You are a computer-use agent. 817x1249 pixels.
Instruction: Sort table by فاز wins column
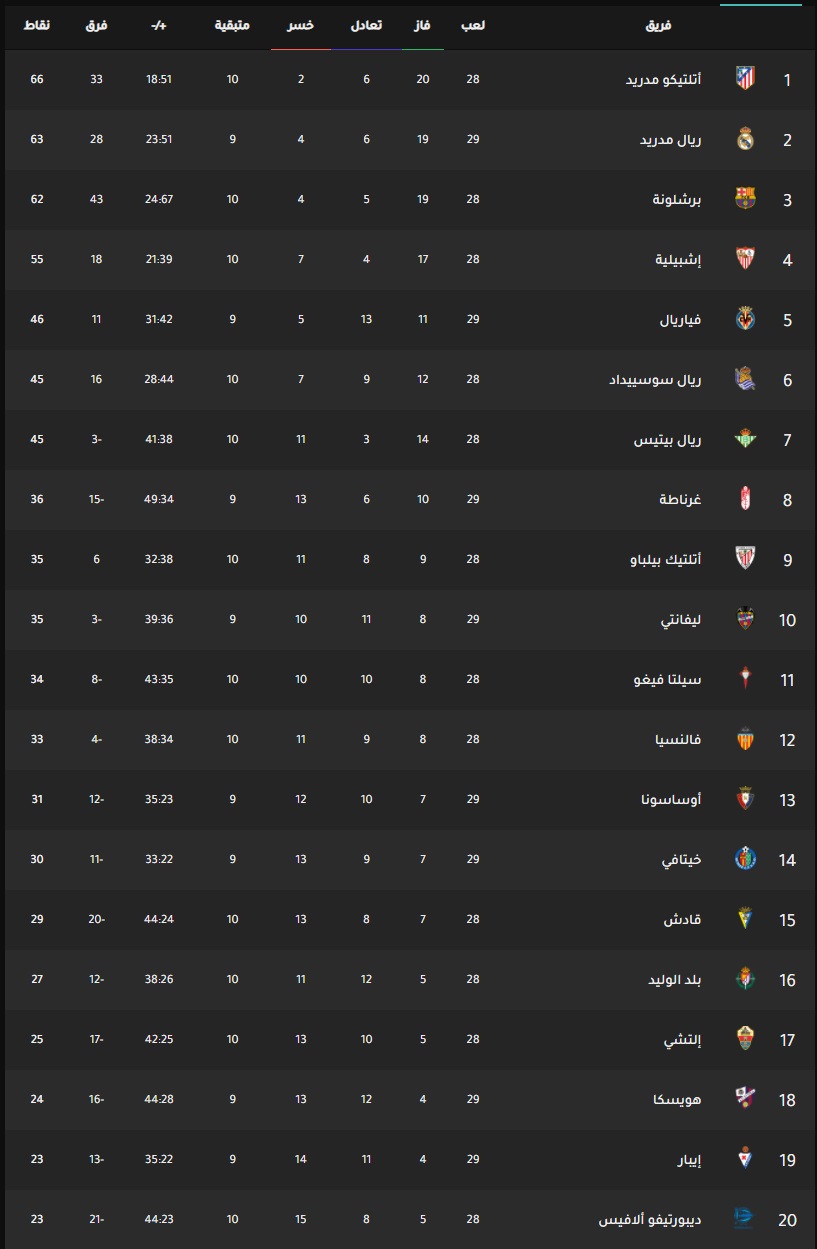point(423,25)
